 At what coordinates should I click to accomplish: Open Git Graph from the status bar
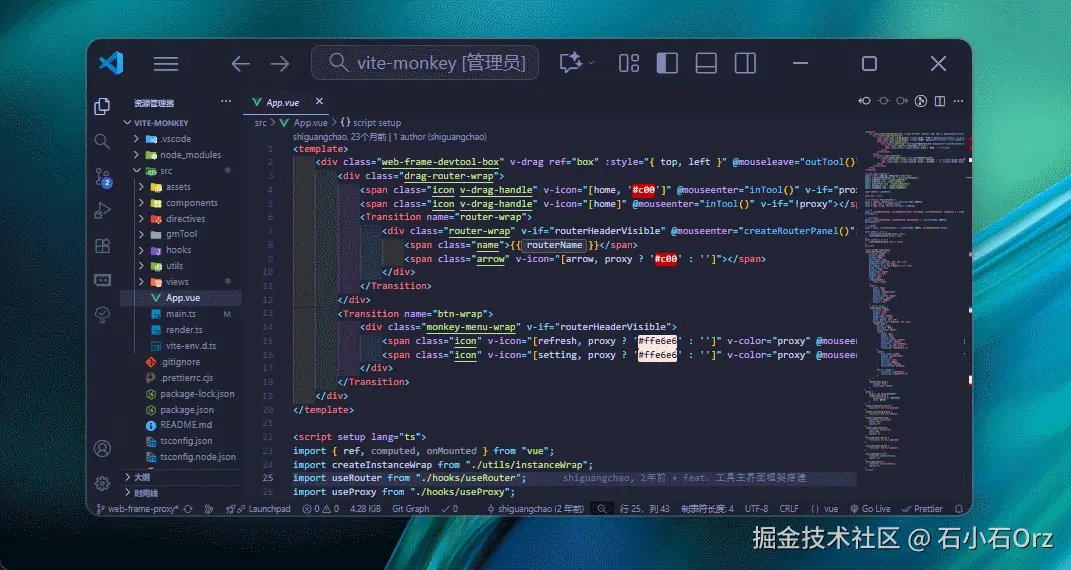[x=411, y=509]
